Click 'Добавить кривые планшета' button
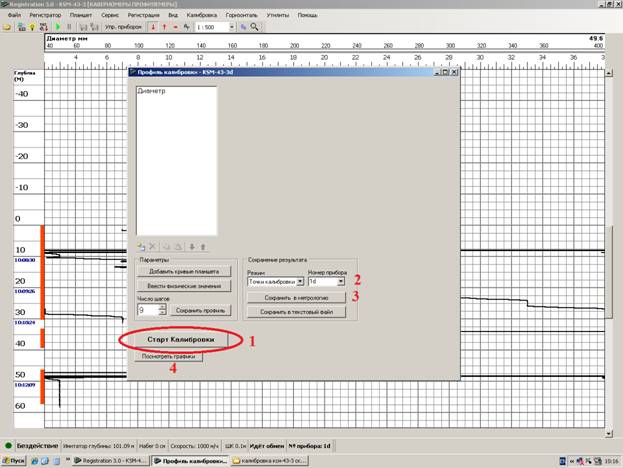This screenshot has width=623, height=468. click(184, 271)
